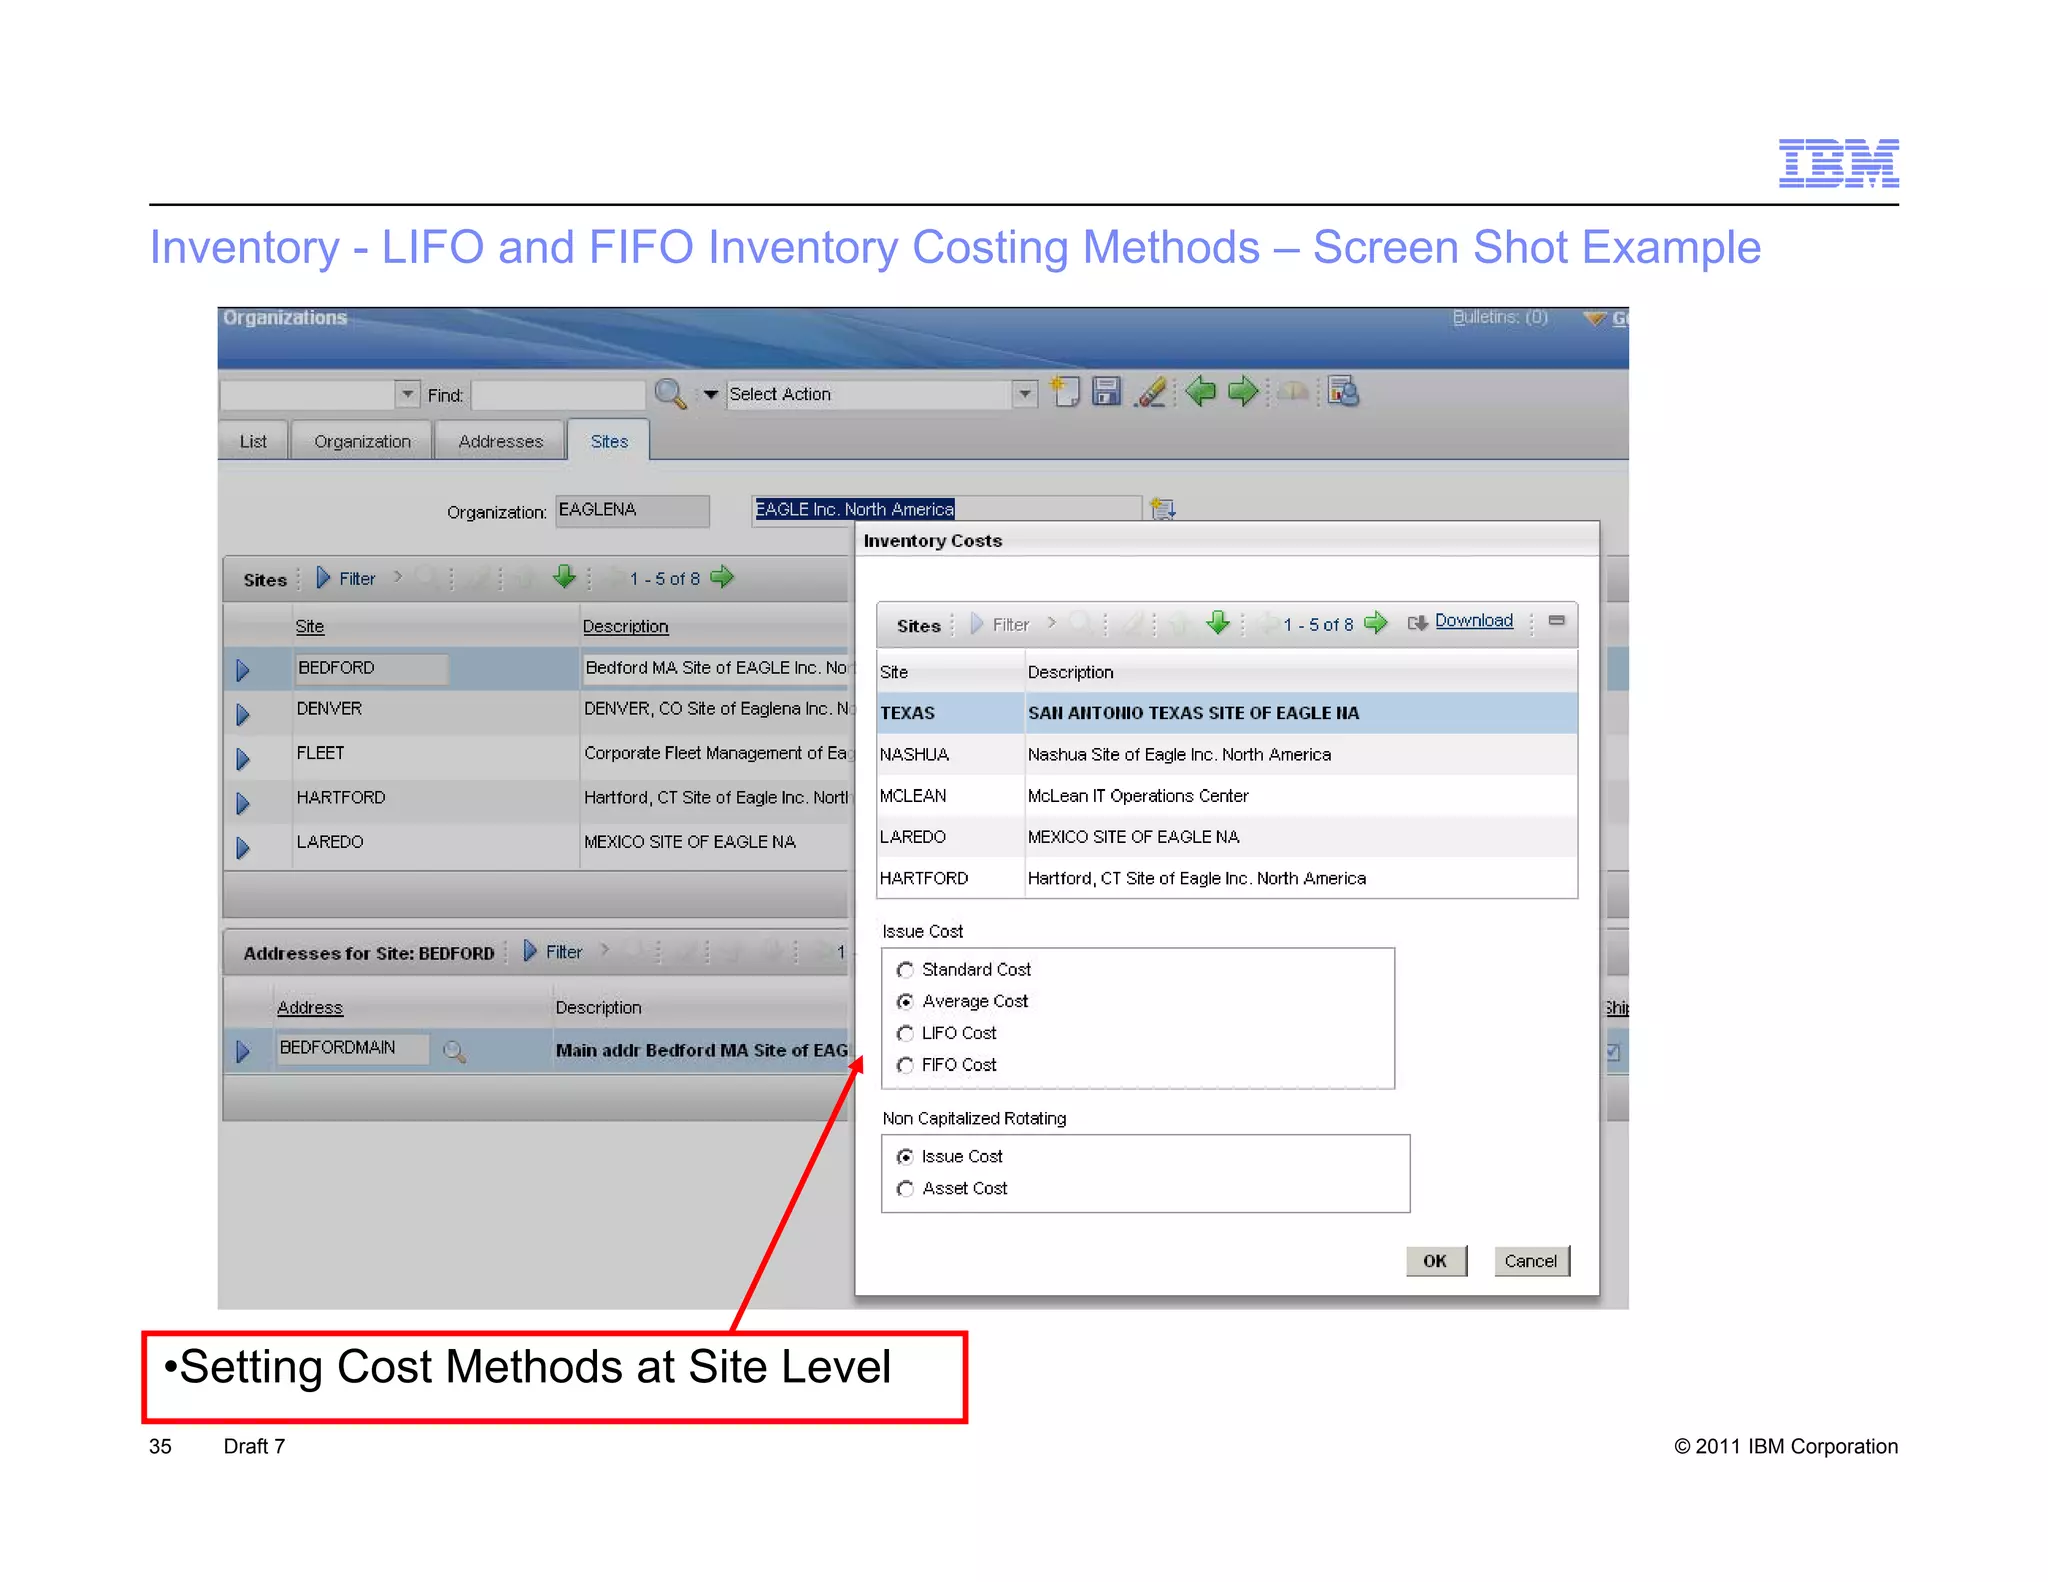Screen dimensions: 2048x1582
Task: Open the query dropdown left of Find
Action: click(407, 394)
